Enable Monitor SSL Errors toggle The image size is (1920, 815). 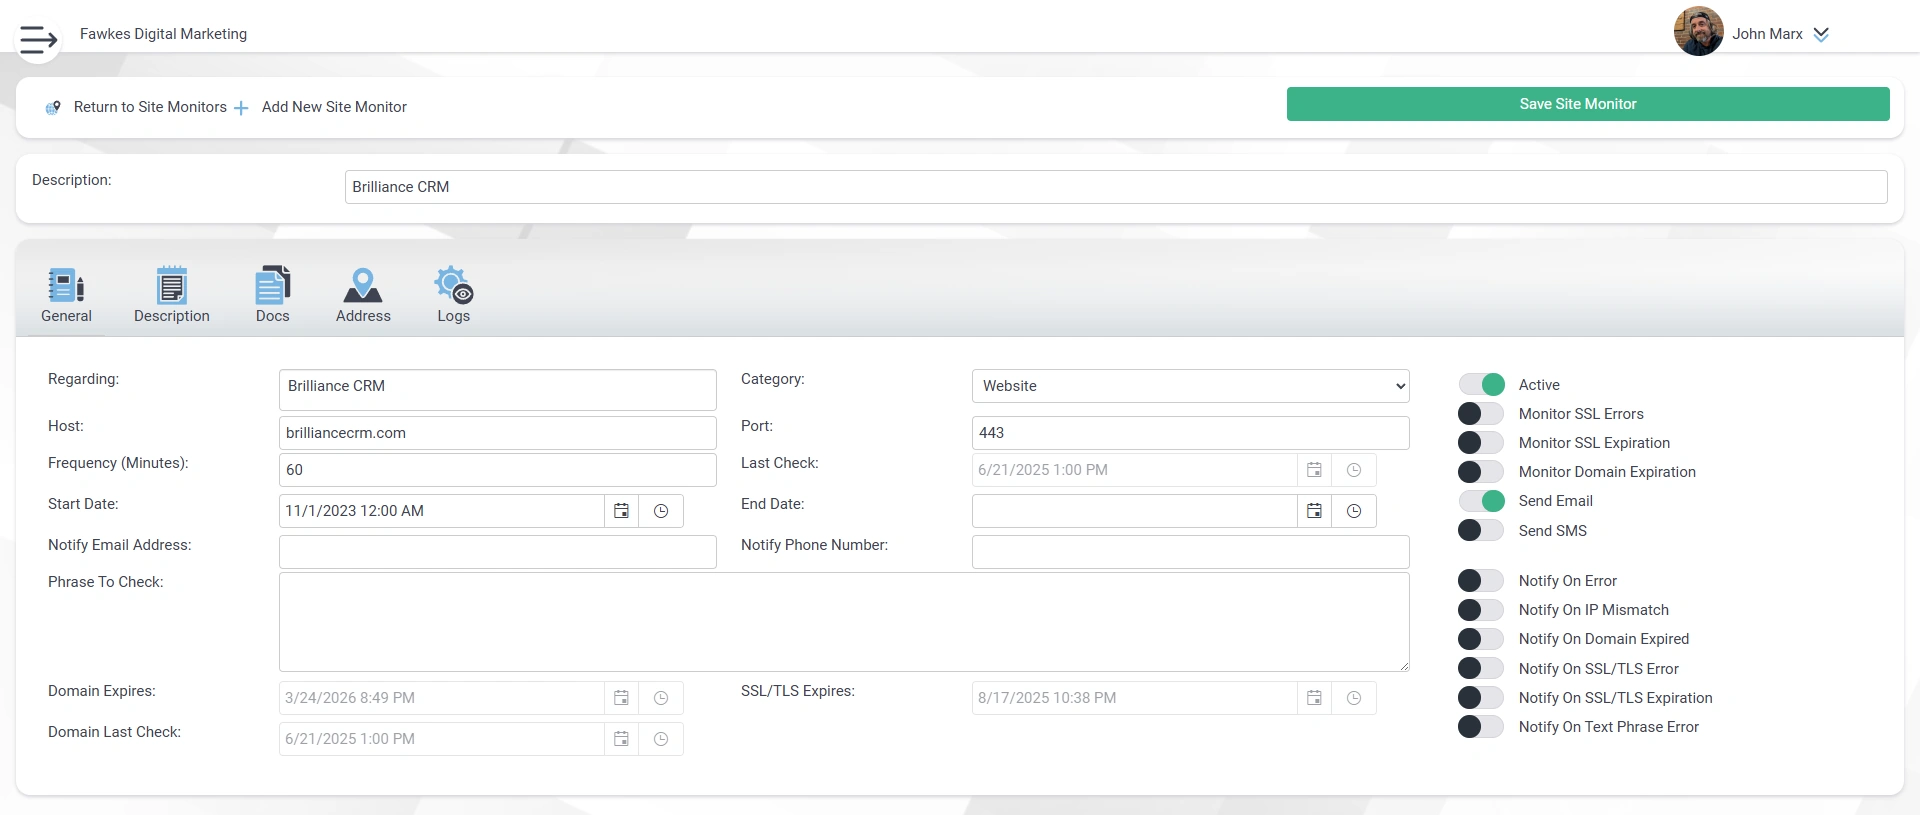click(x=1481, y=414)
